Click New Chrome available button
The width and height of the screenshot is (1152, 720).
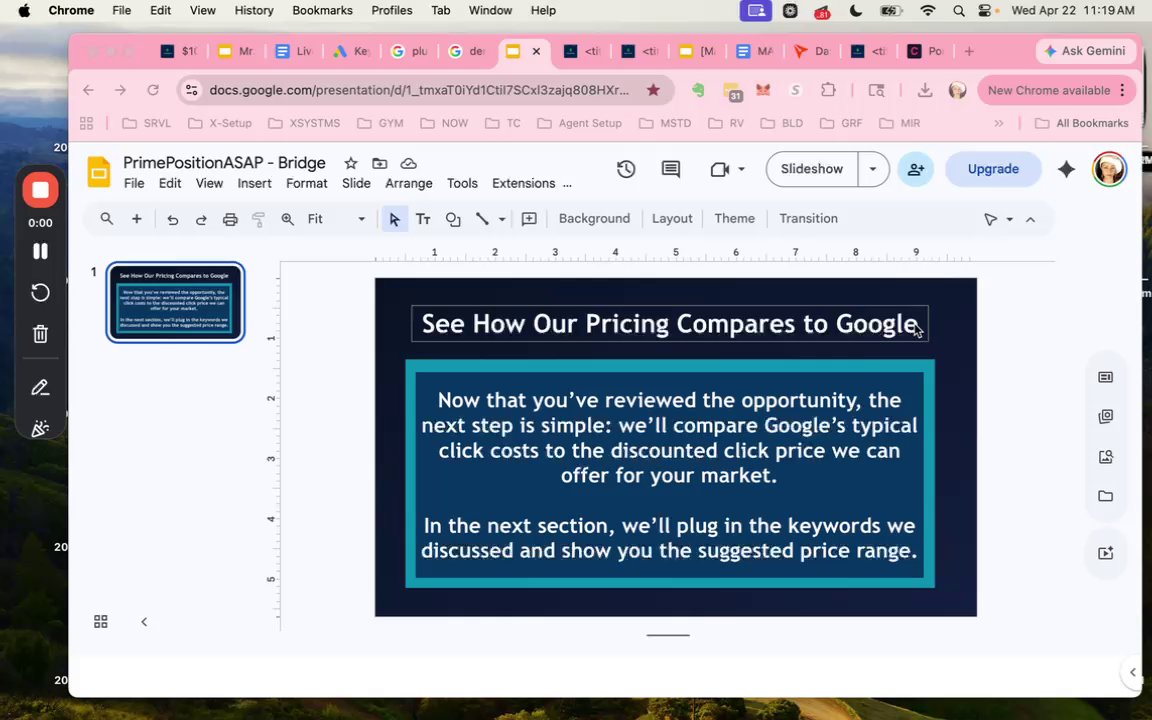(x=1055, y=90)
